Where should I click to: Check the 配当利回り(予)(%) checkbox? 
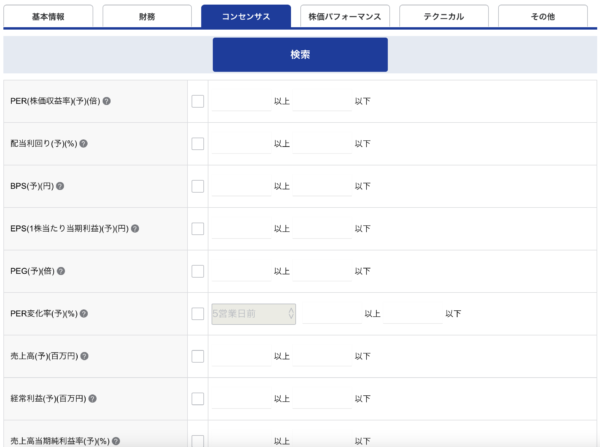coord(198,144)
